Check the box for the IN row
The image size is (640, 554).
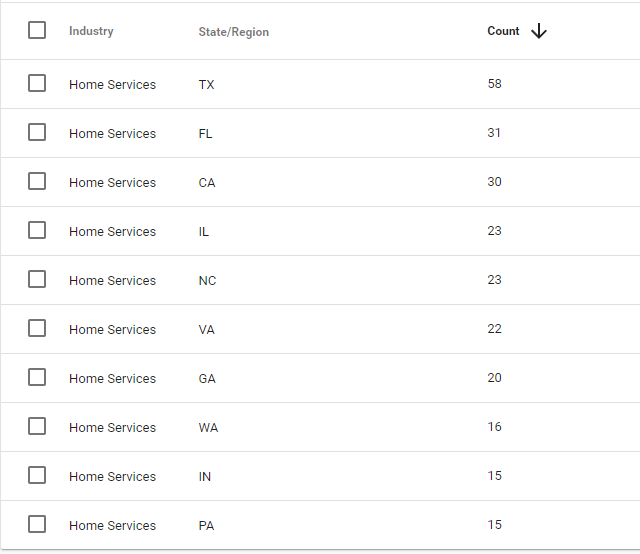tap(37, 475)
